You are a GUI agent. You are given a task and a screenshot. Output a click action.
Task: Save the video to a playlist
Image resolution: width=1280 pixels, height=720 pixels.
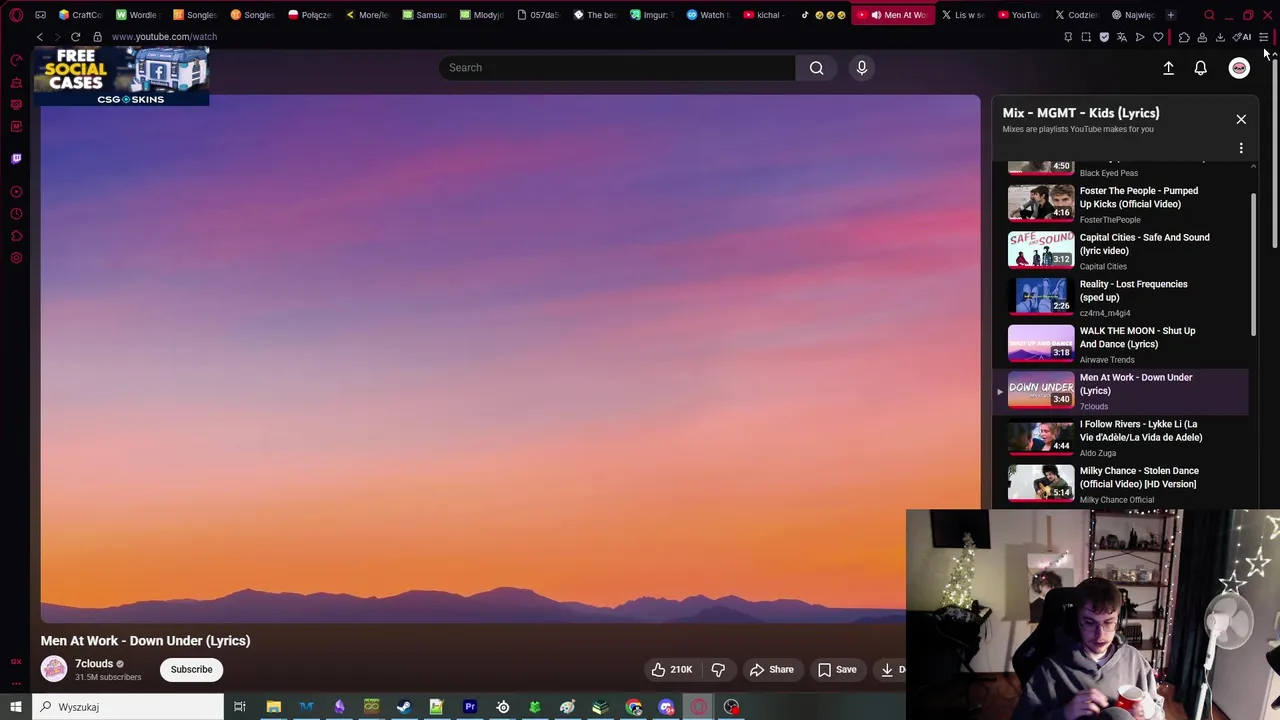click(837, 669)
